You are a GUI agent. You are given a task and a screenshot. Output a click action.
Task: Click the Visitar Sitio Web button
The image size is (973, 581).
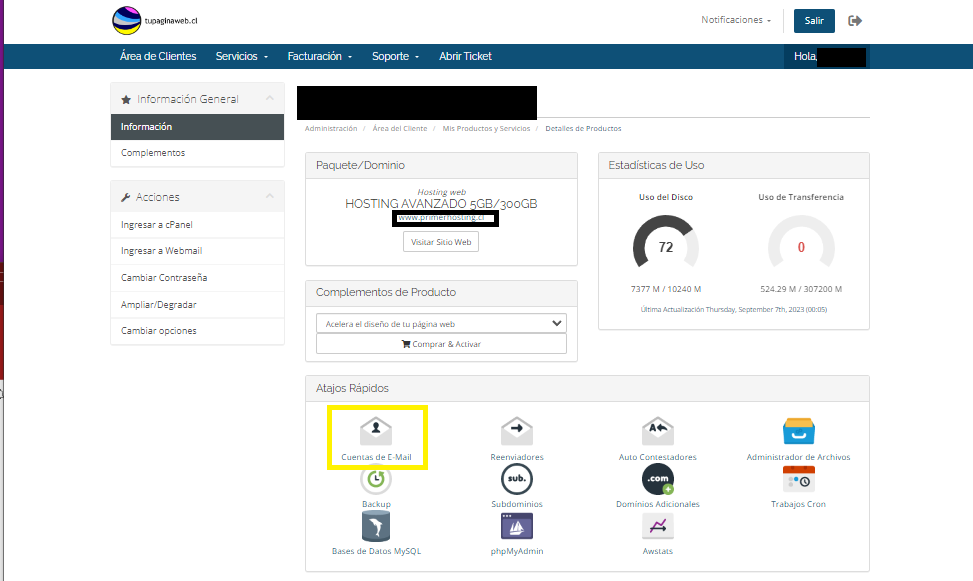click(x=441, y=242)
